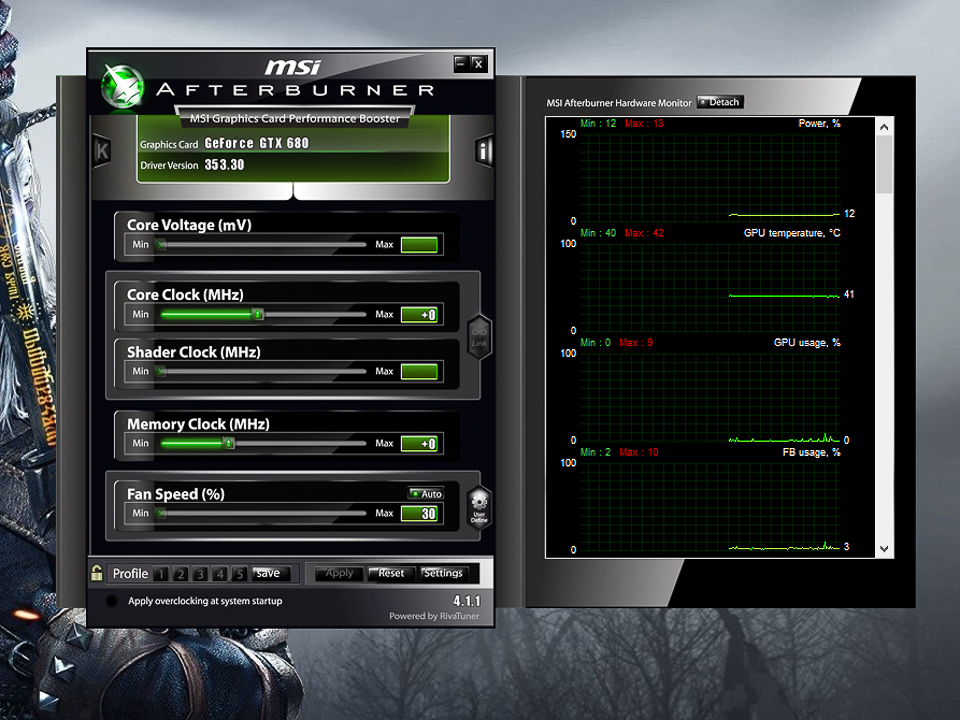The width and height of the screenshot is (960, 720).
Task: Select profile slot 4
Action: tap(220, 574)
